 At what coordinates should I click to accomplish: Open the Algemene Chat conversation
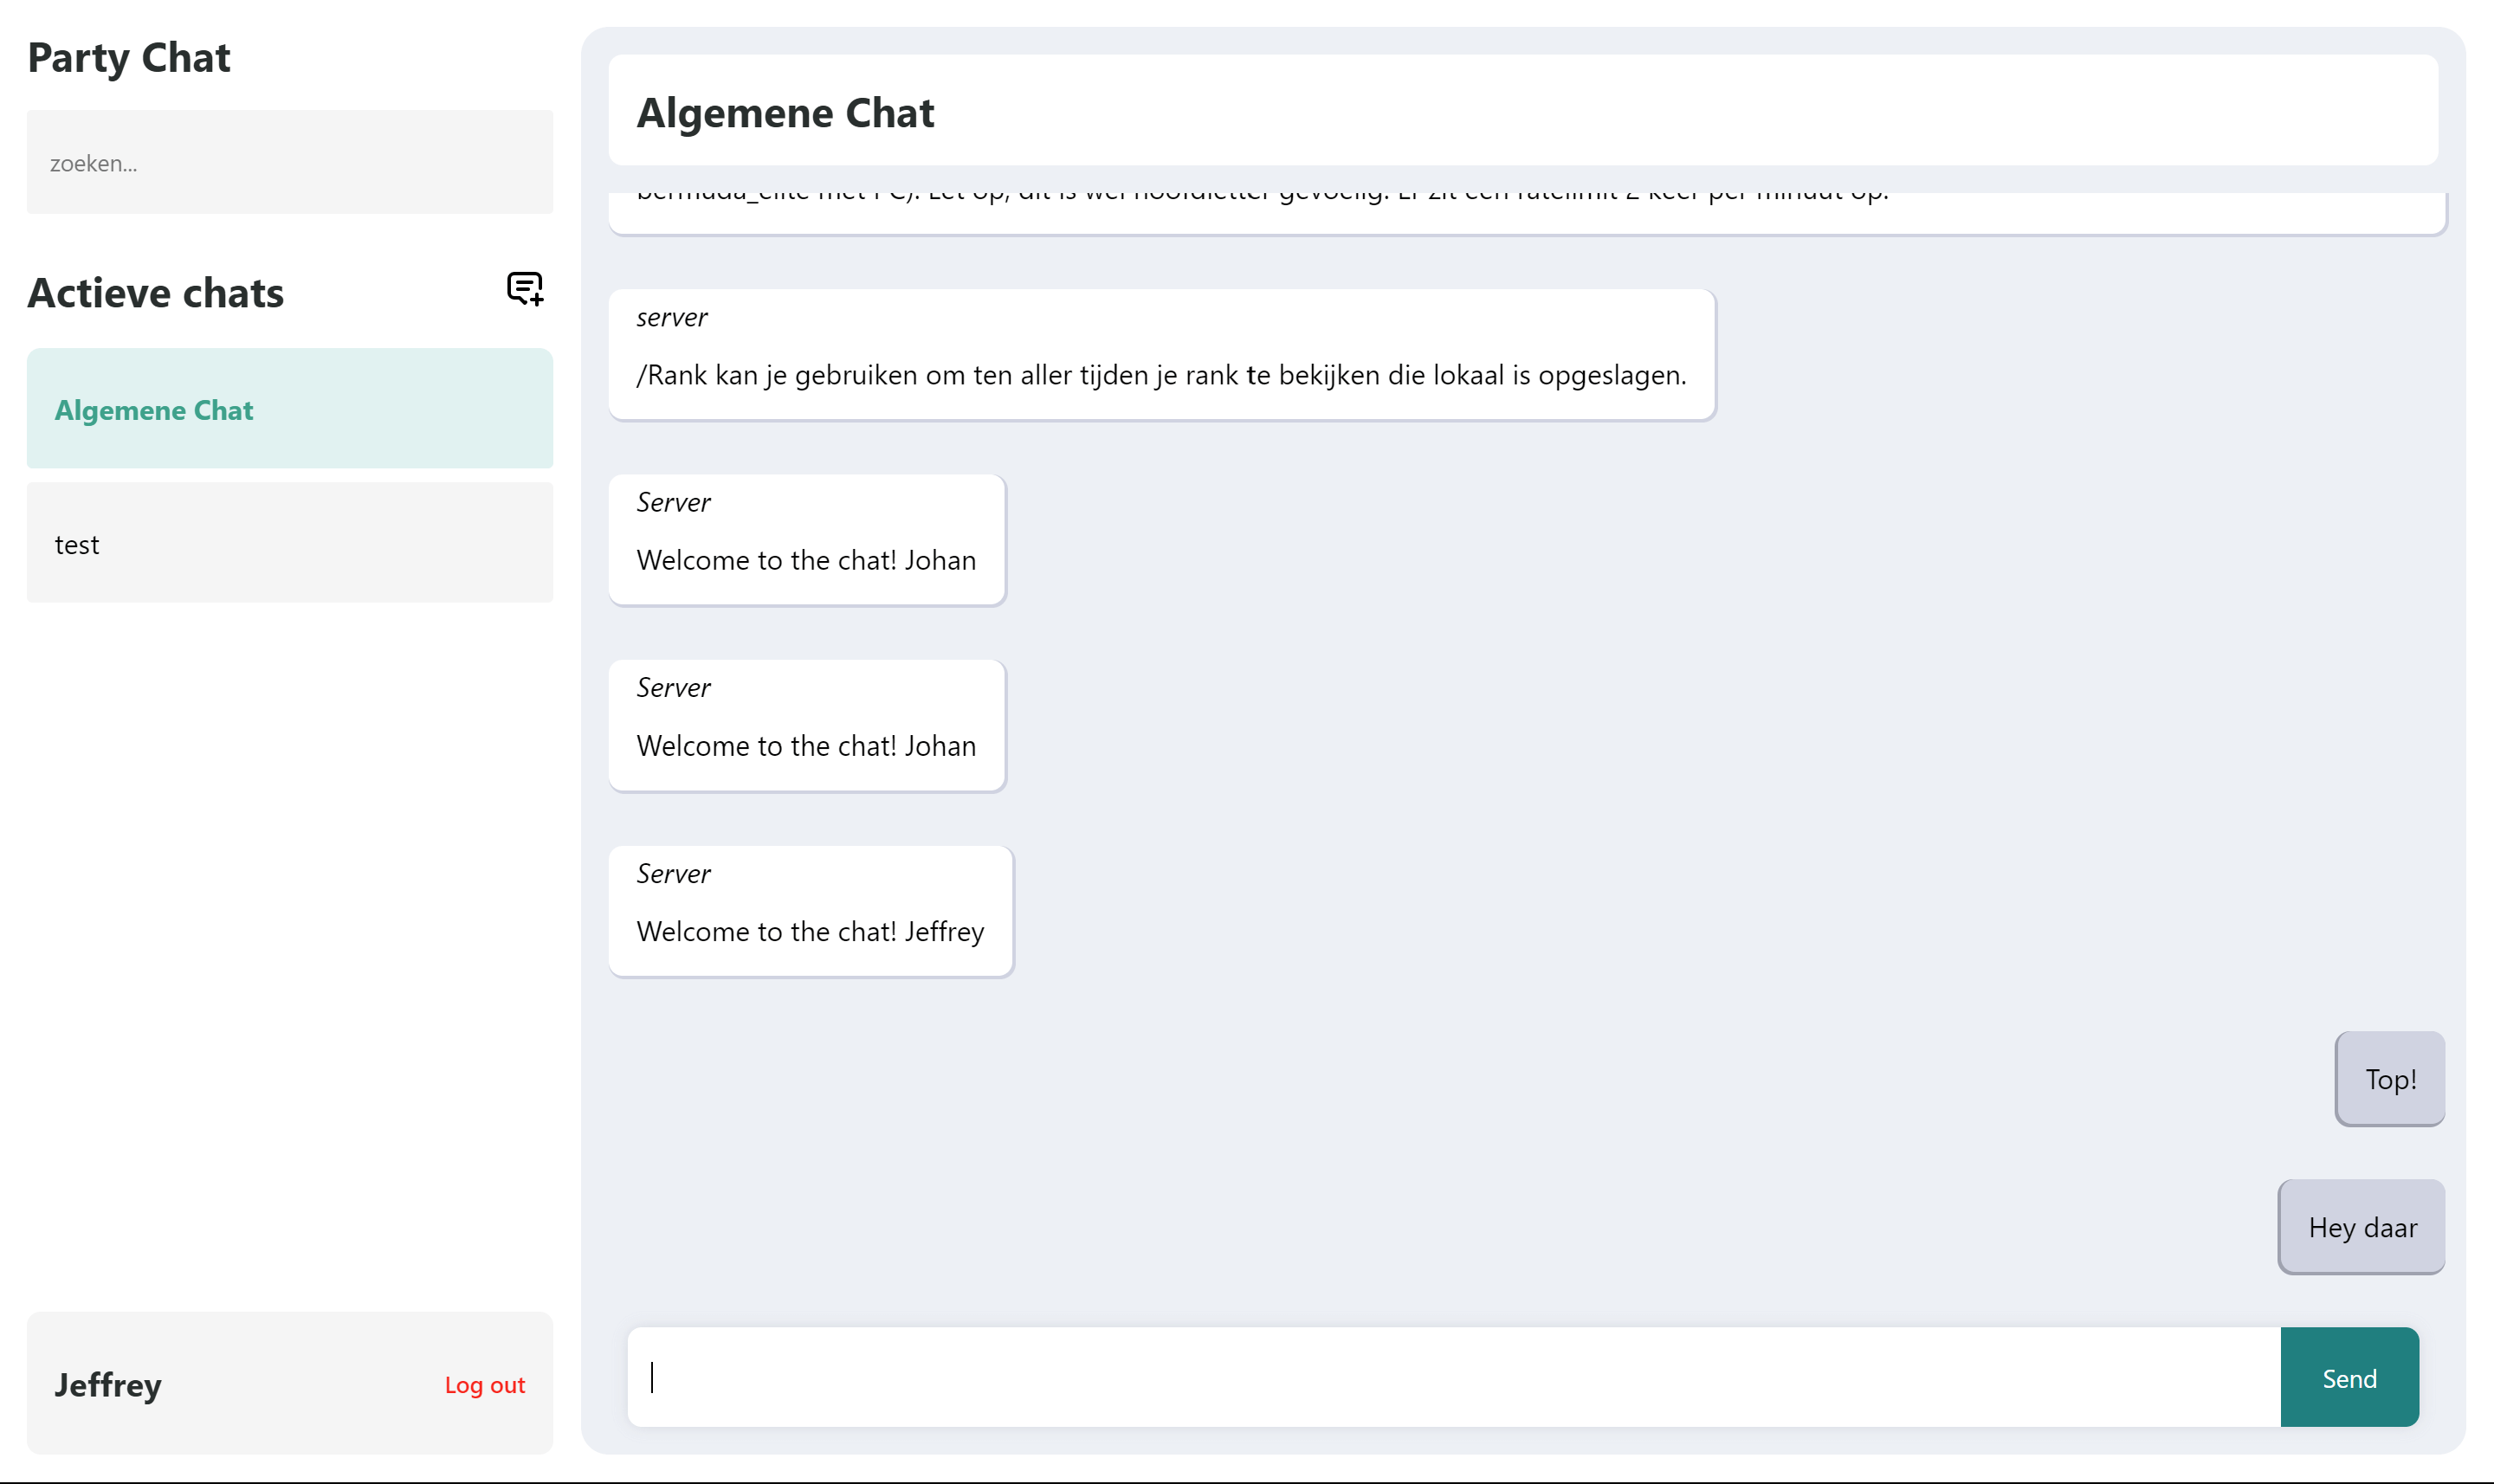[x=289, y=409]
